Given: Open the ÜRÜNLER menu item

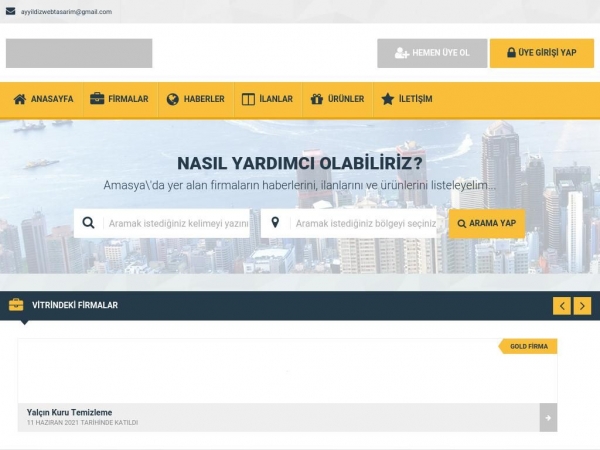Looking at the screenshot, I should coord(337,99).
